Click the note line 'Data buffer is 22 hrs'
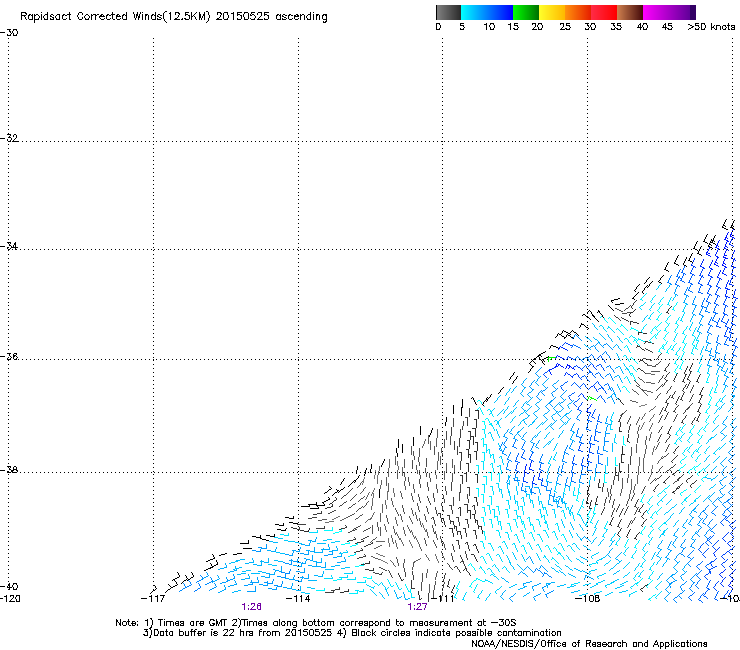740x650 pixels. (x=204, y=633)
